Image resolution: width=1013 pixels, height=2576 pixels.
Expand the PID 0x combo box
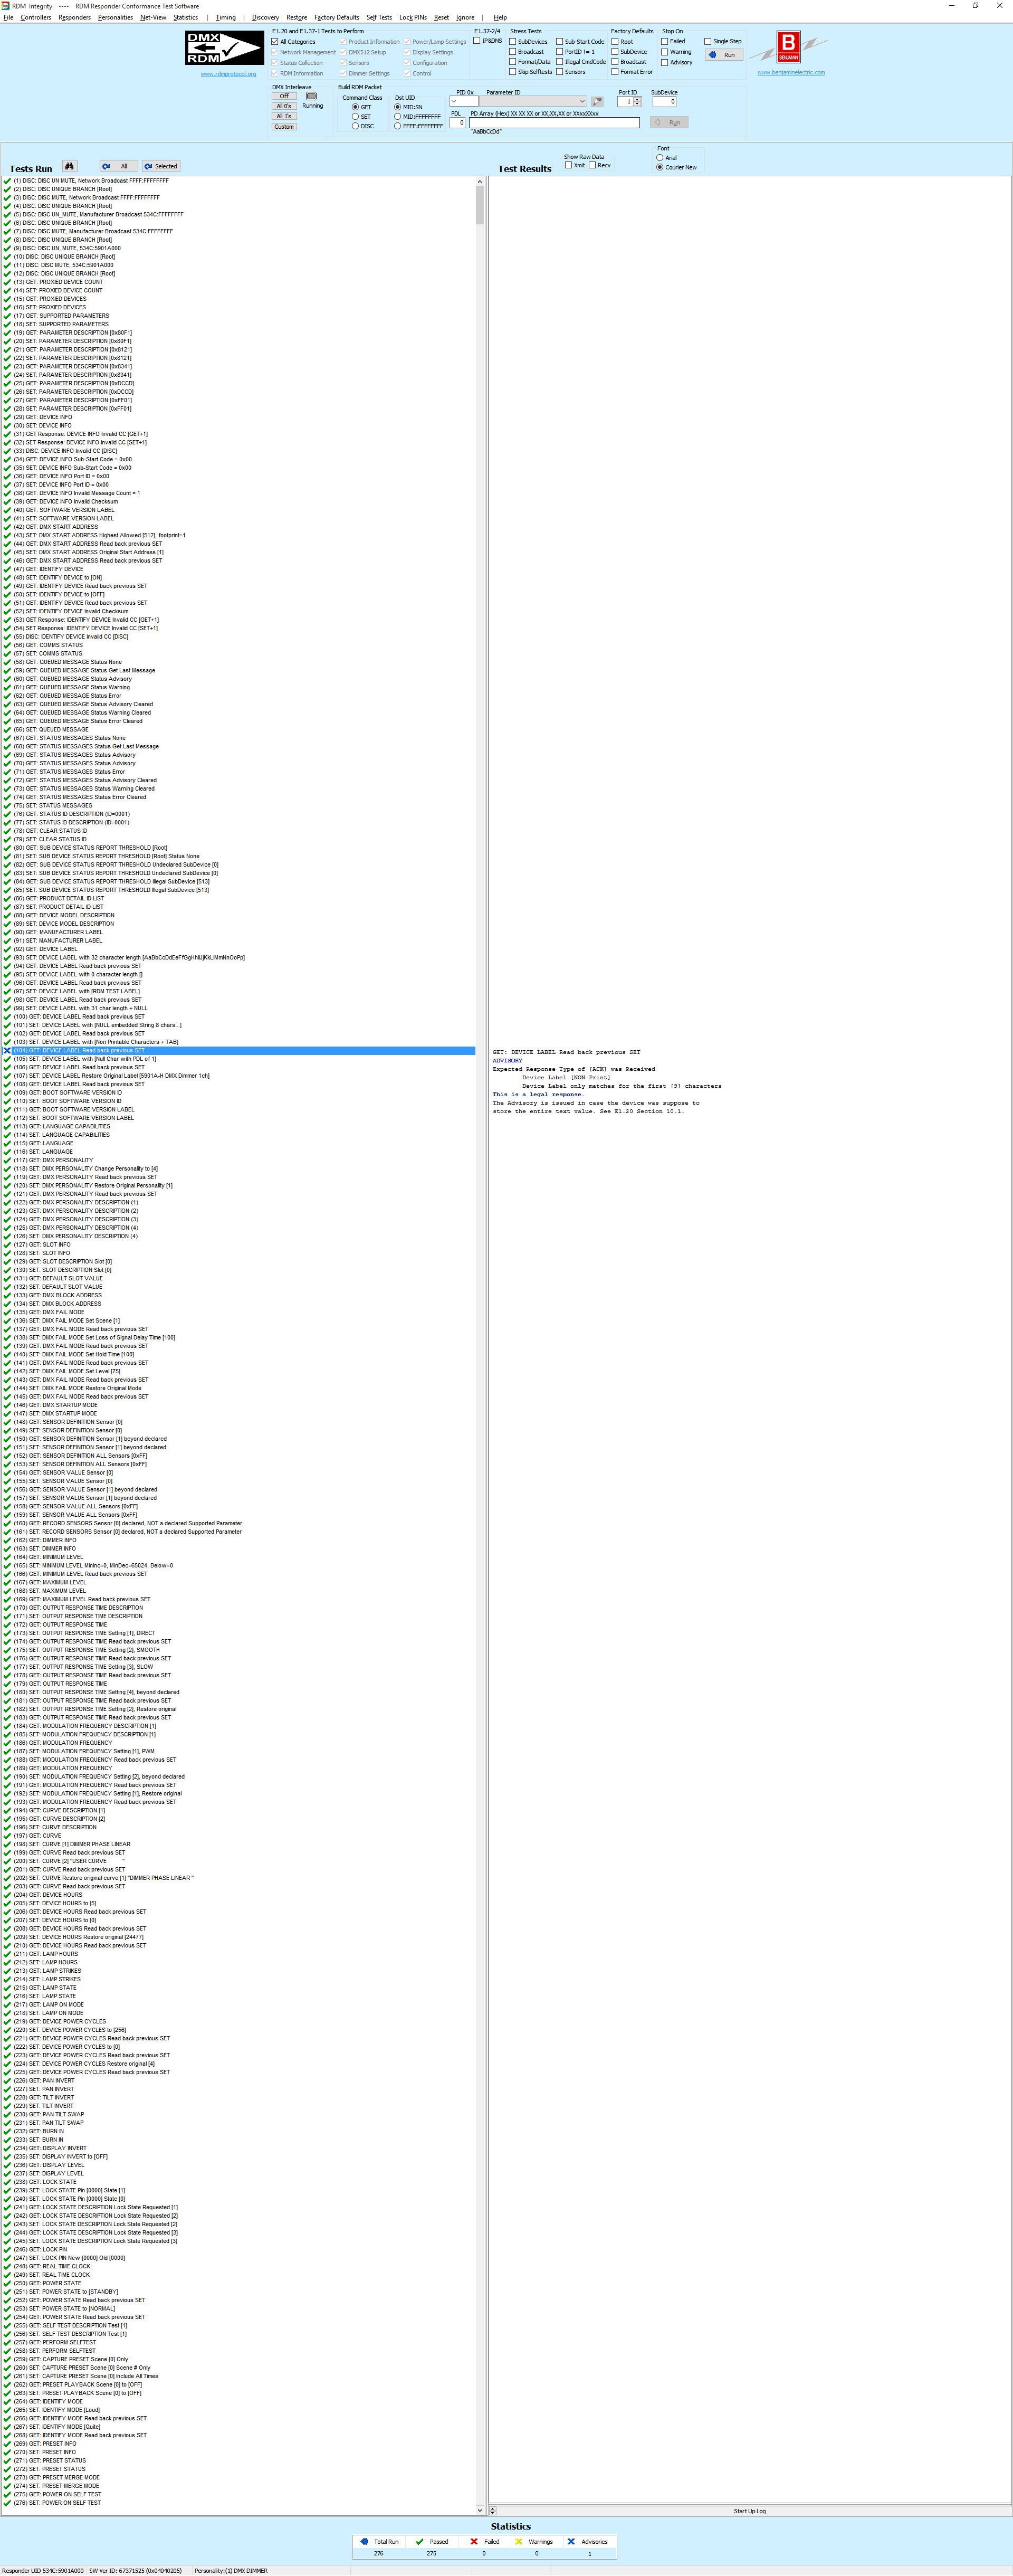click(x=455, y=101)
